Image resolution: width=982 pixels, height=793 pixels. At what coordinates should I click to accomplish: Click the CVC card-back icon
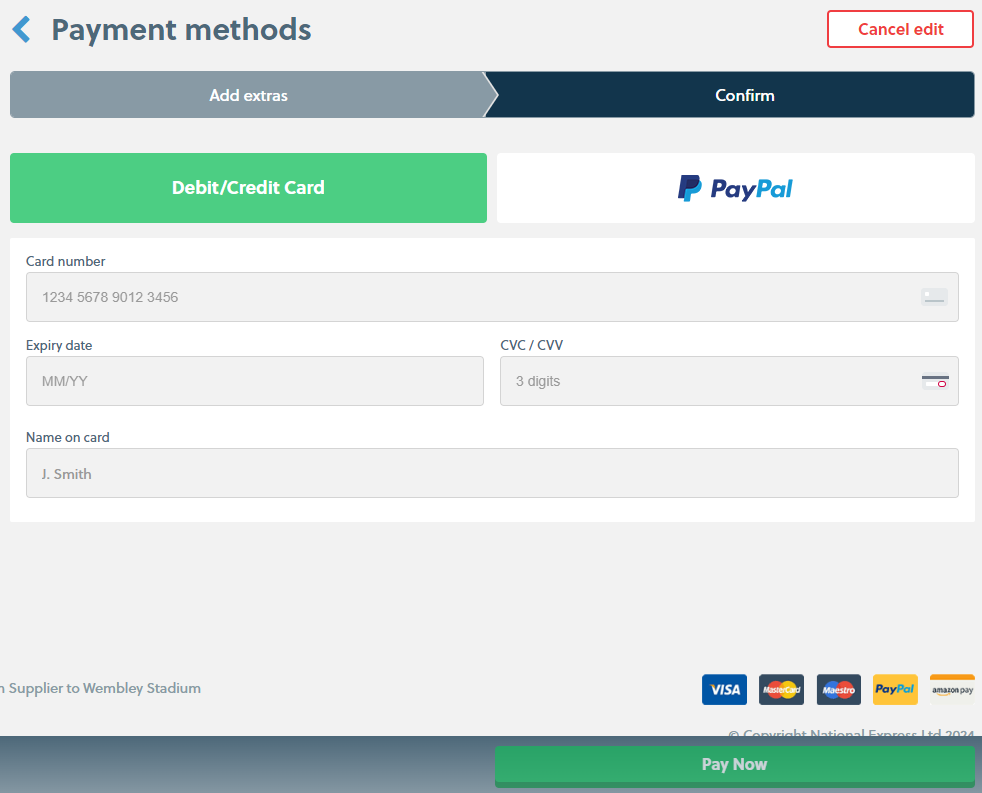point(935,381)
